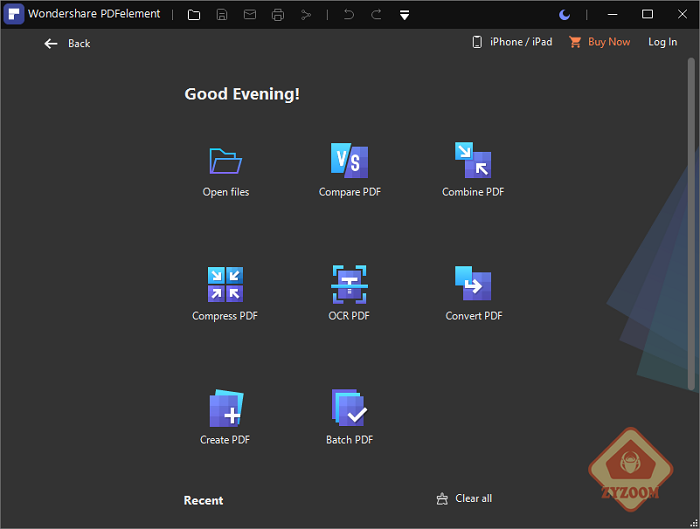Minimize the PDFelement window
The image size is (700, 529).
(x=612, y=15)
